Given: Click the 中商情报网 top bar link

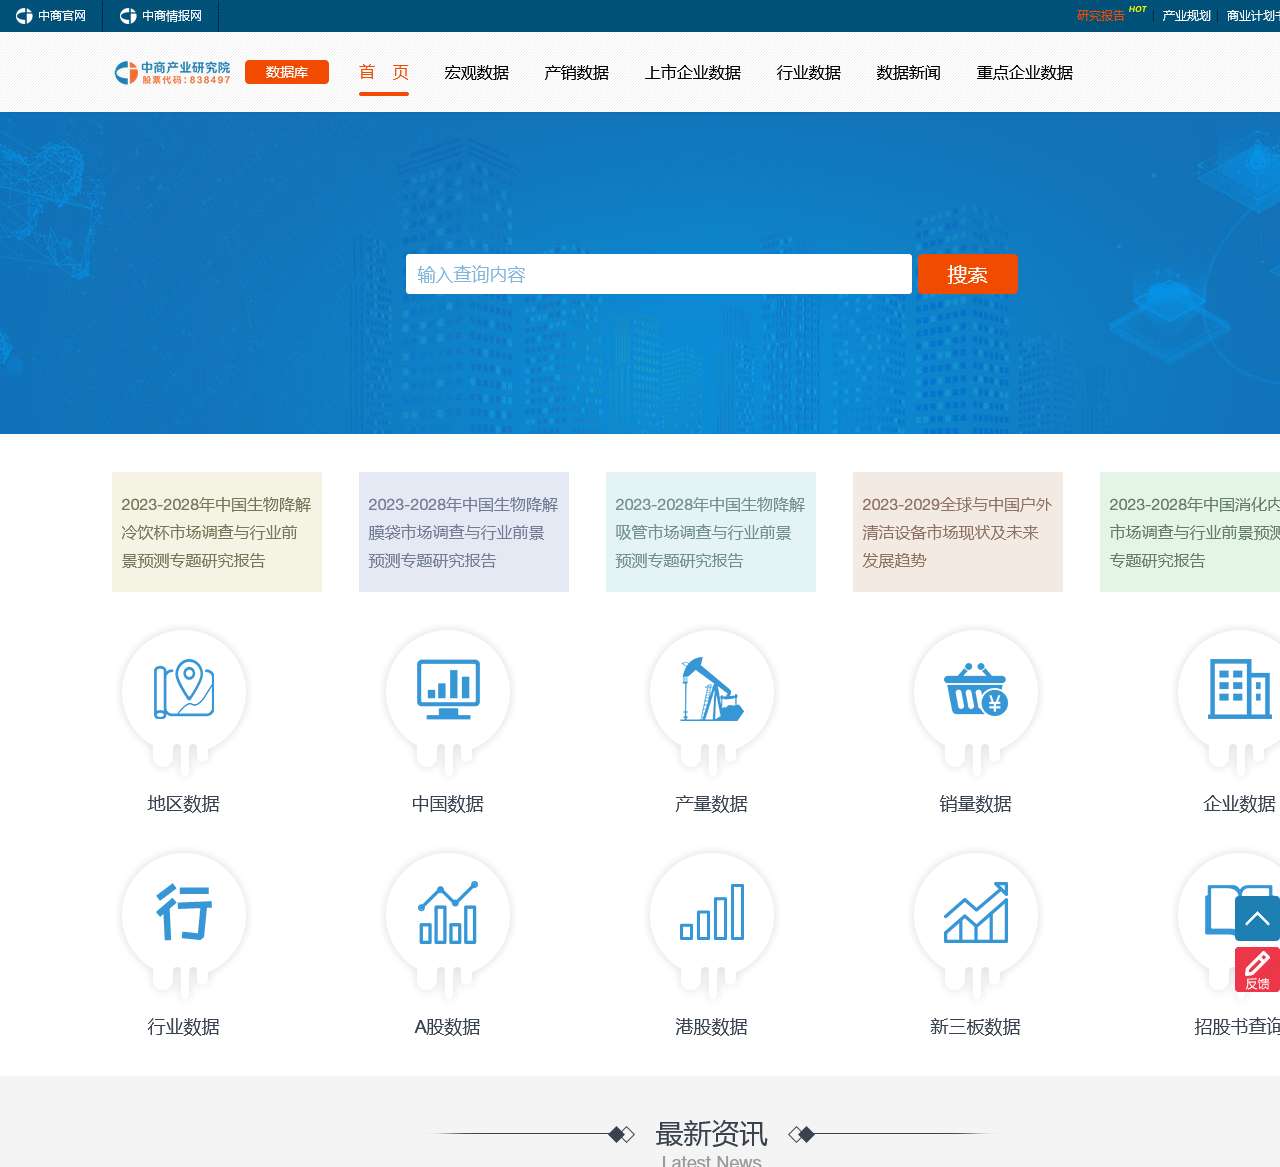Looking at the screenshot, I should coord(161,16).
